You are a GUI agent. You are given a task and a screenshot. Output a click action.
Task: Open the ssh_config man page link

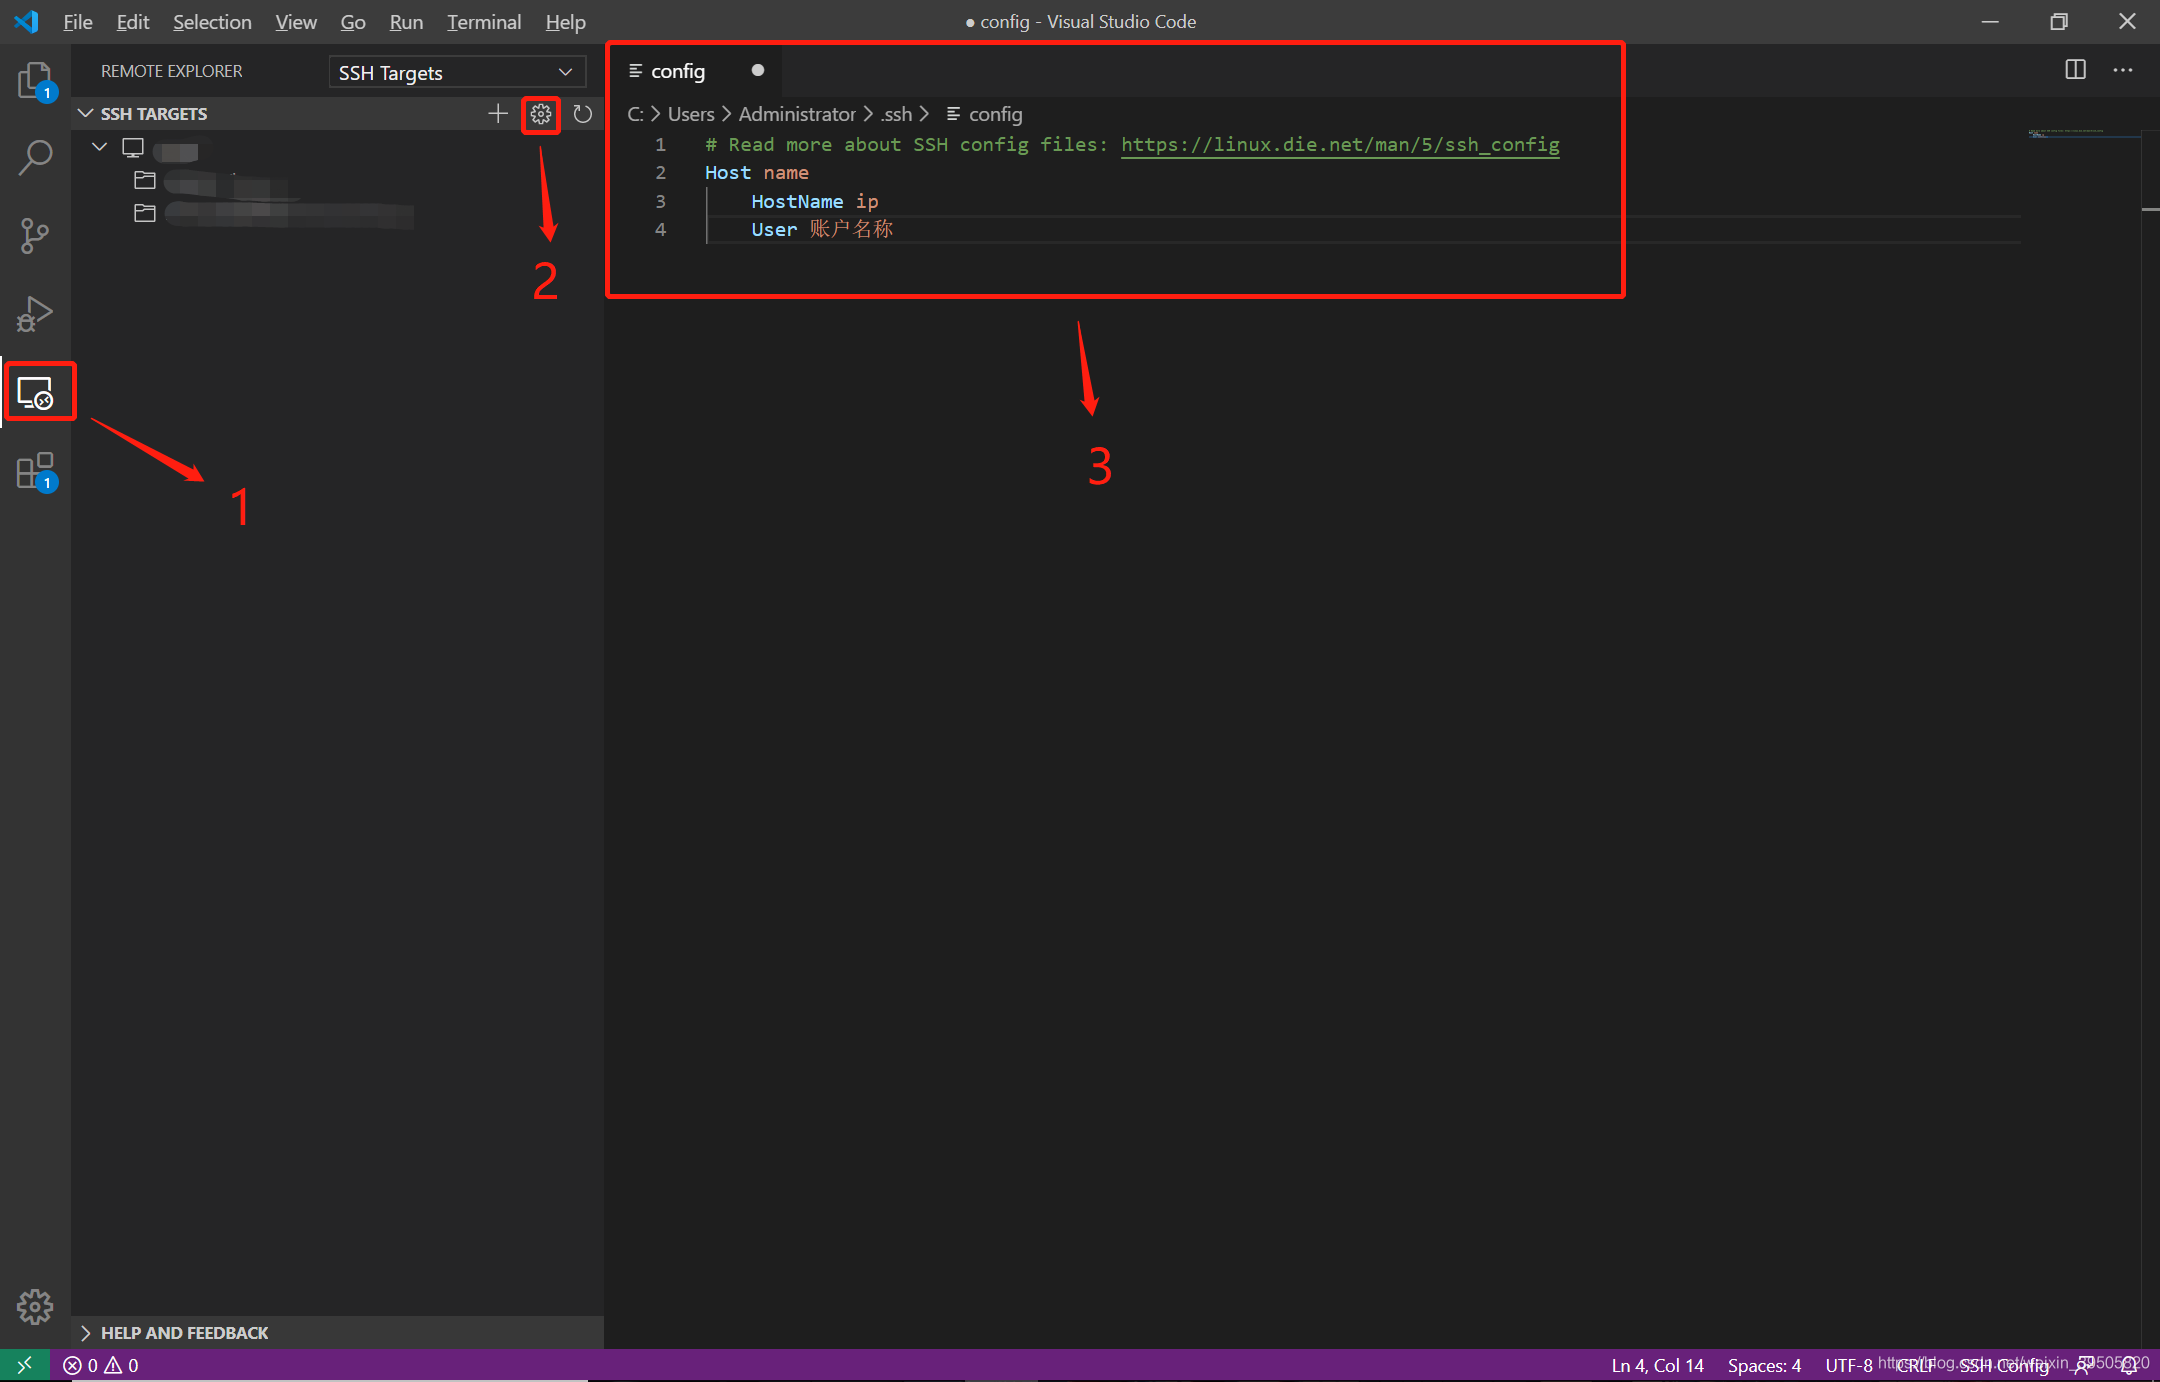coord(1340,144)
